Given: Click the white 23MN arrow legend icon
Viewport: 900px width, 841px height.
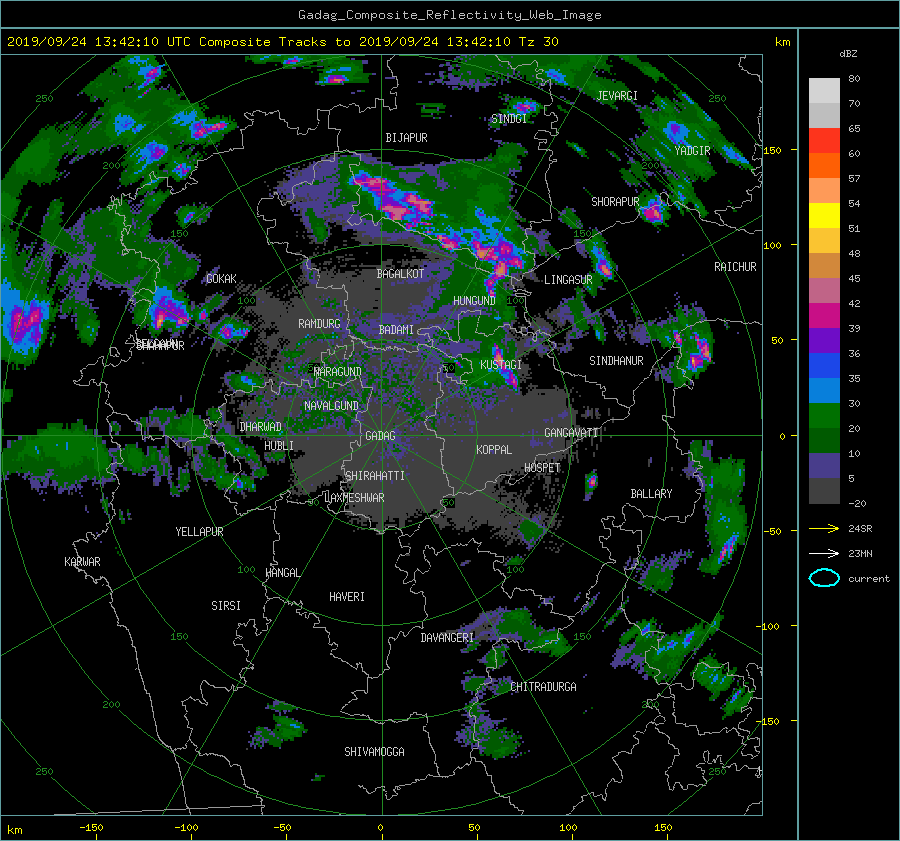Looking at the screenshot, I should point(824,553).
